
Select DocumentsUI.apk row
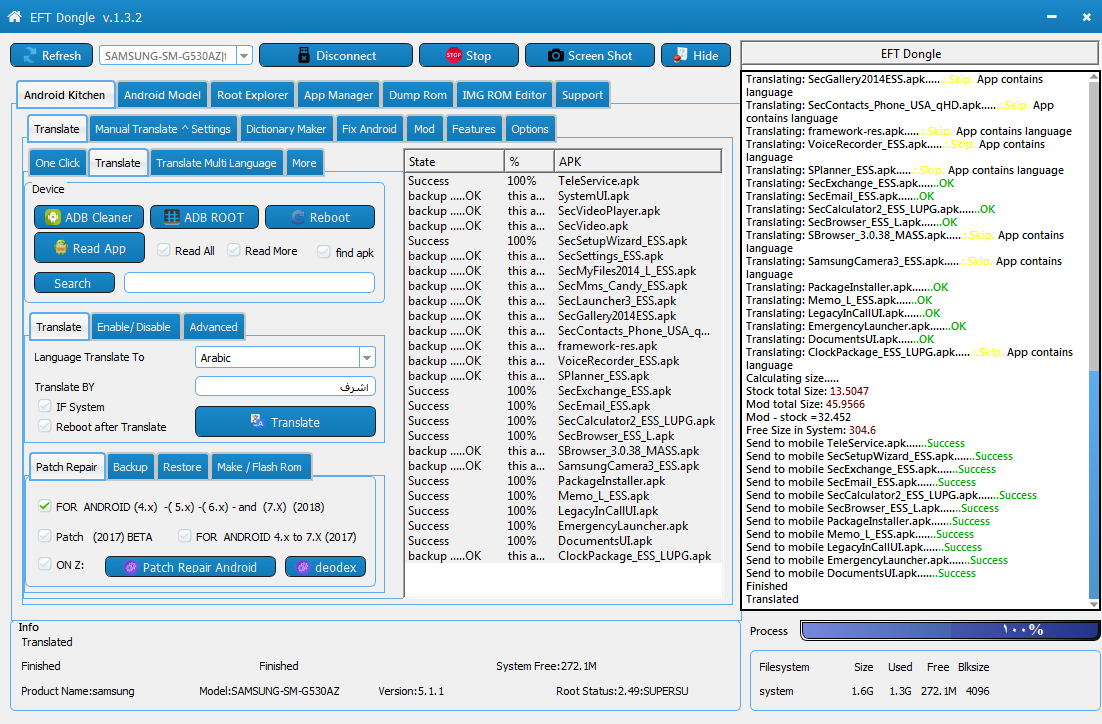[x=564, y=541]
